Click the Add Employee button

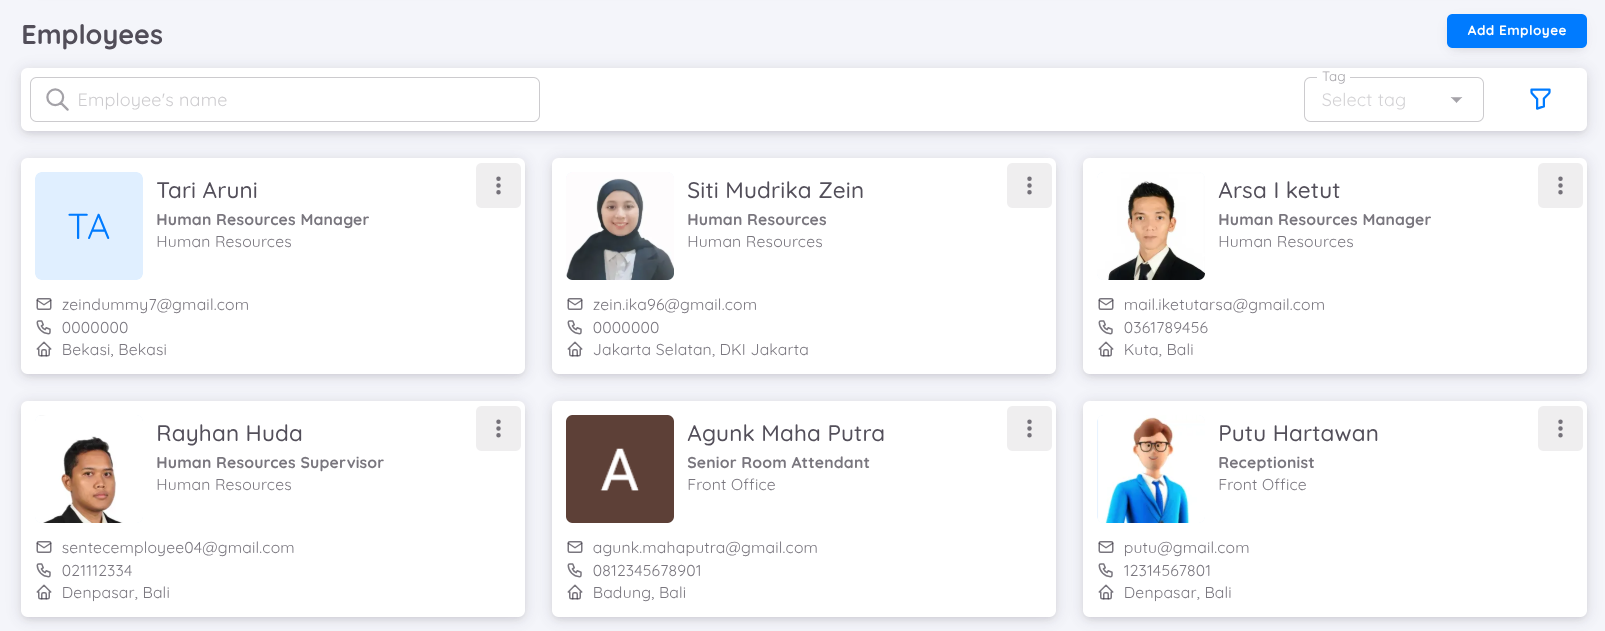tap(1516, 31)
